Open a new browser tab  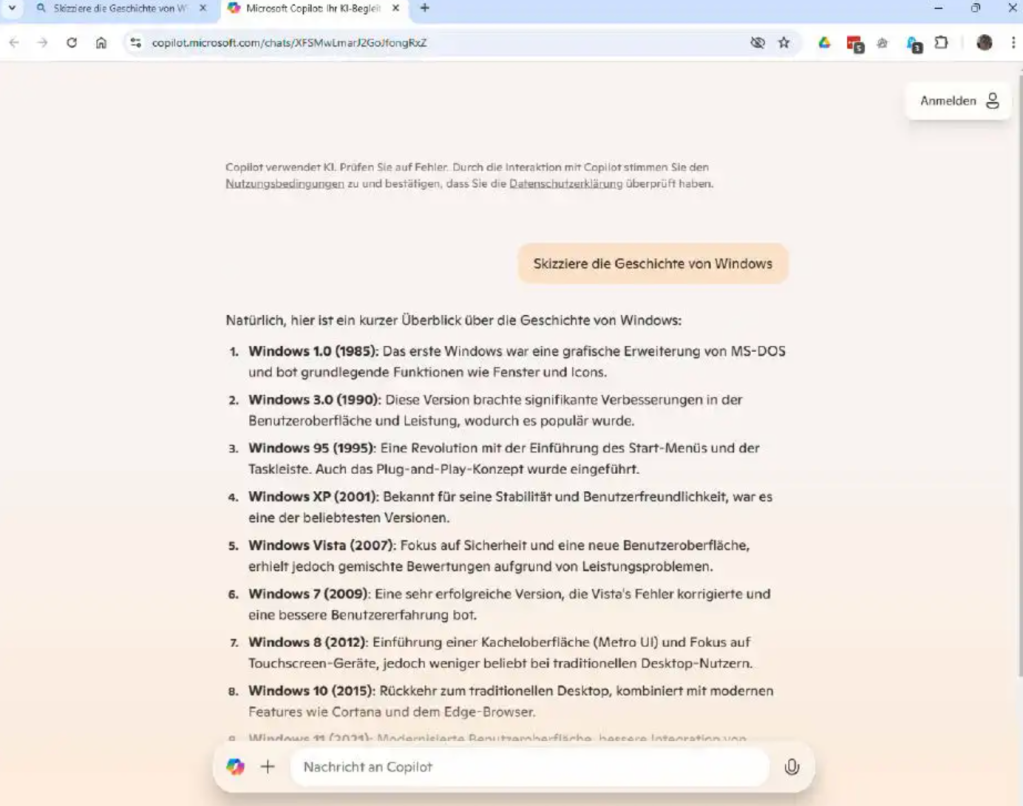425,8
